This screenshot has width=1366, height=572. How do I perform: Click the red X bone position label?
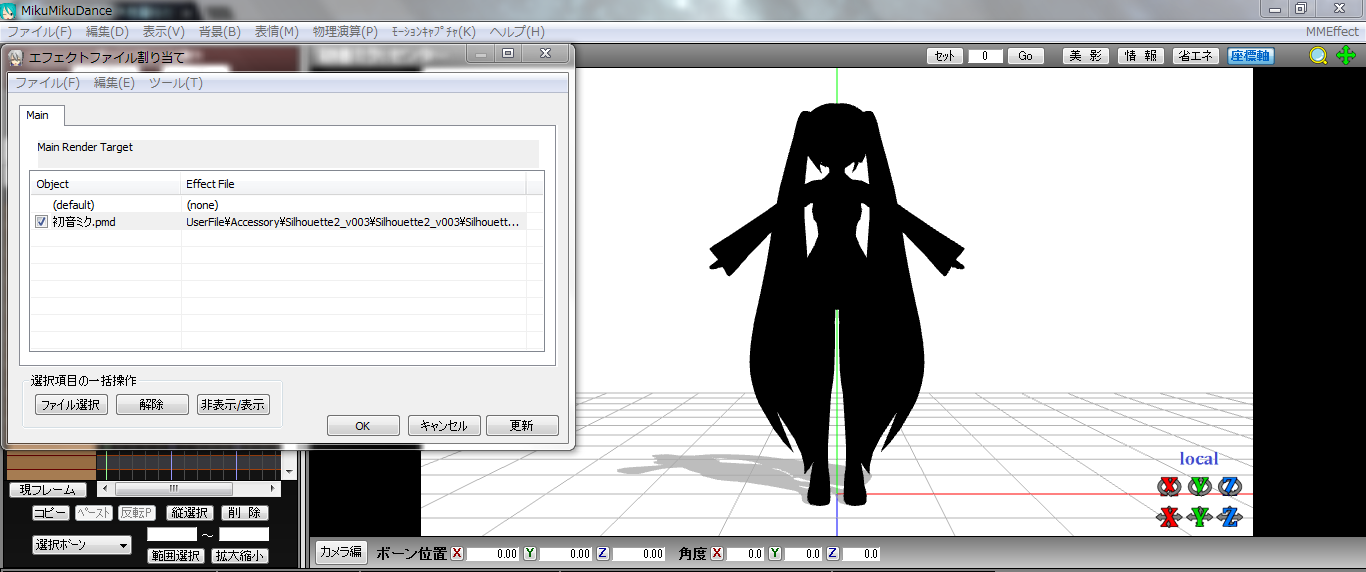click(x=457, y=553)
